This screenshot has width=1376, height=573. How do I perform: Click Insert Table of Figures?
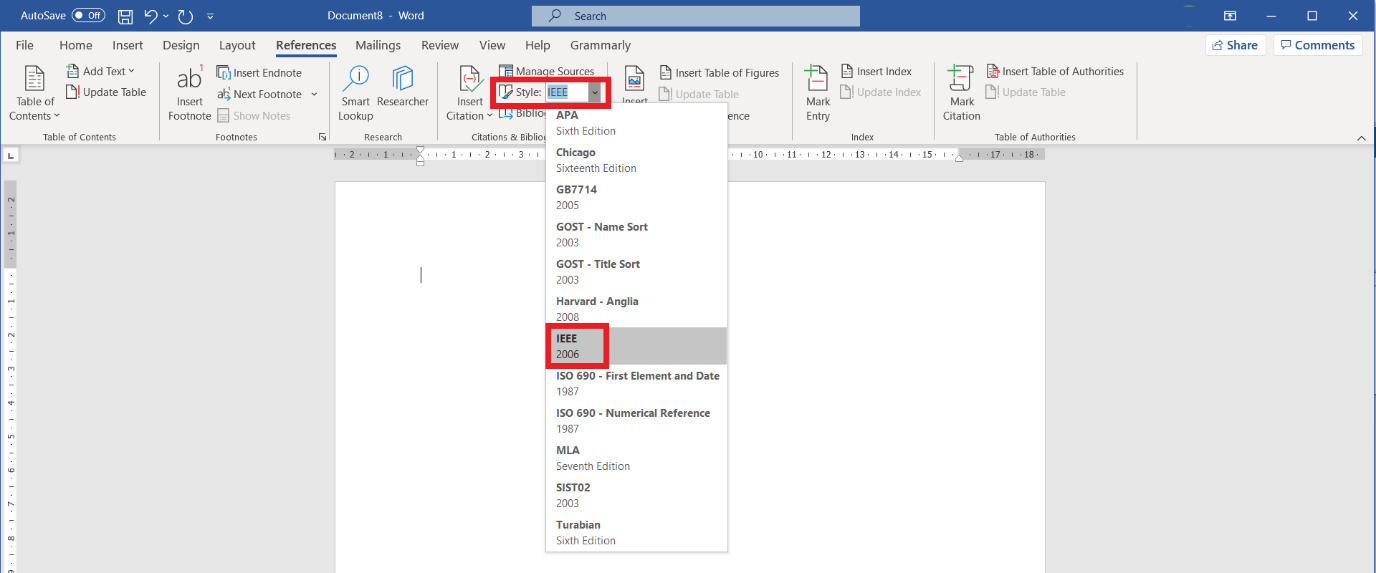pyautogui.click(x=719, y=73)
